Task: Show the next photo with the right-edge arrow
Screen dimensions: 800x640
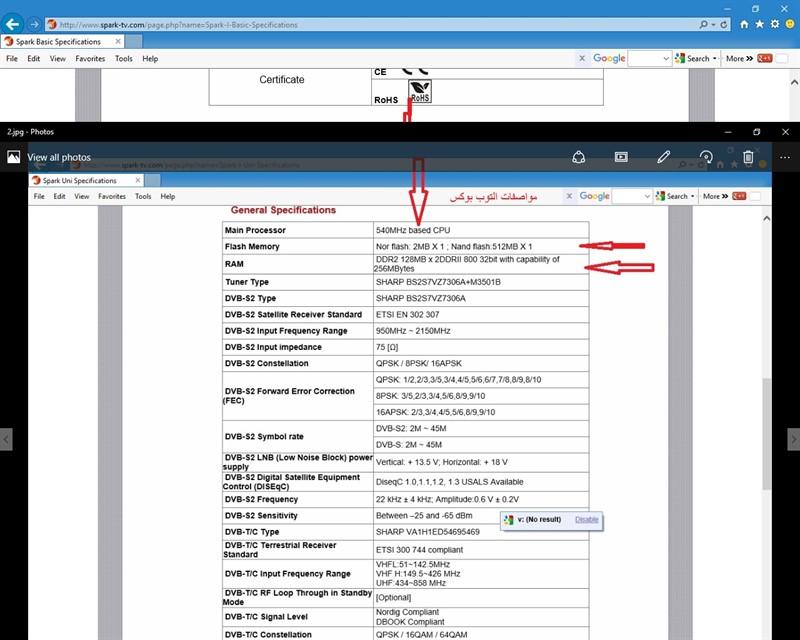Action: click(x=793, y=439)
